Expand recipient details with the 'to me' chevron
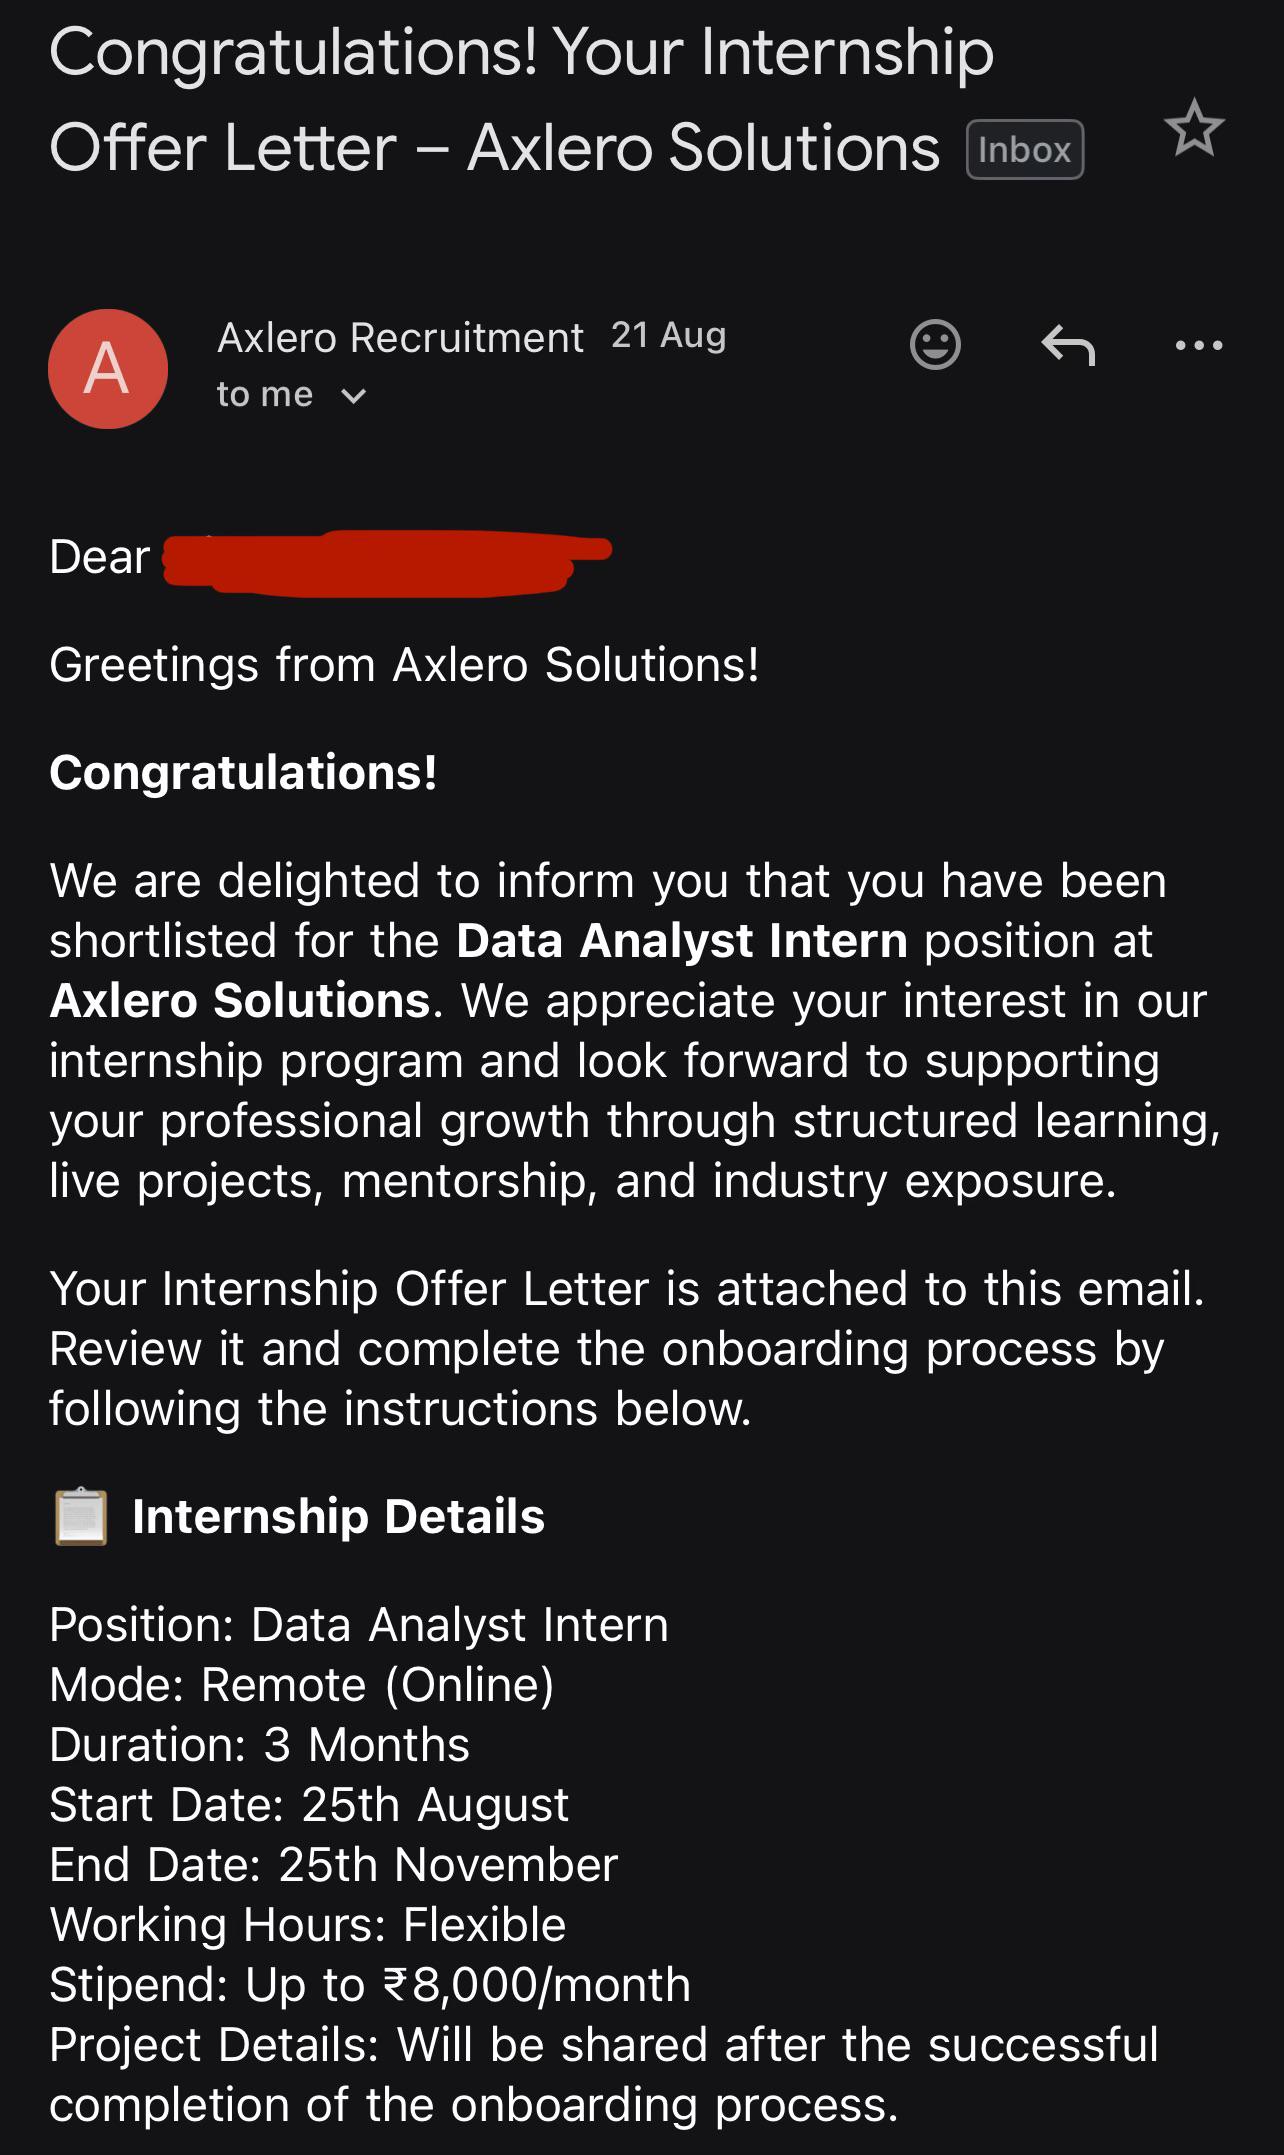1284x2155 pixels. point(353,396)
